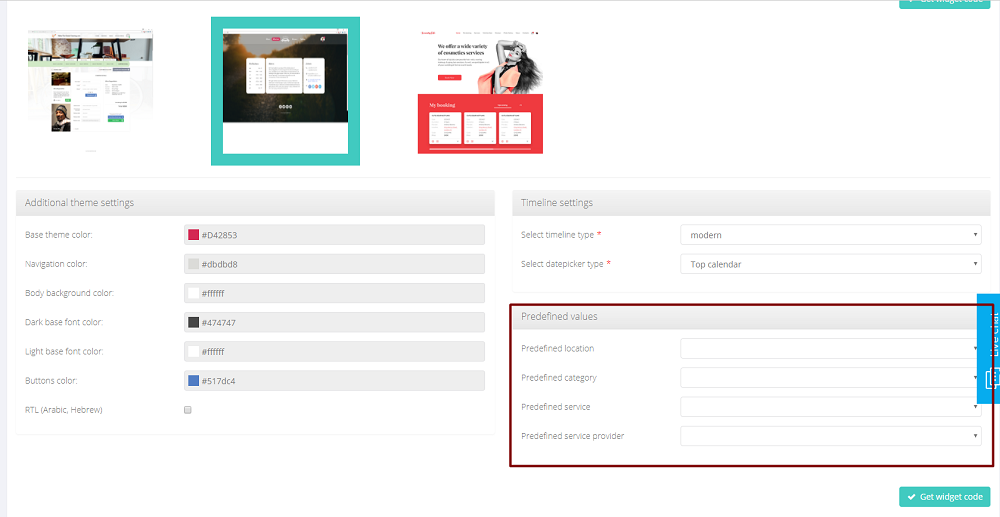Click the Buttons color blue swatch
1000x517 pixels.
[194, 381]
